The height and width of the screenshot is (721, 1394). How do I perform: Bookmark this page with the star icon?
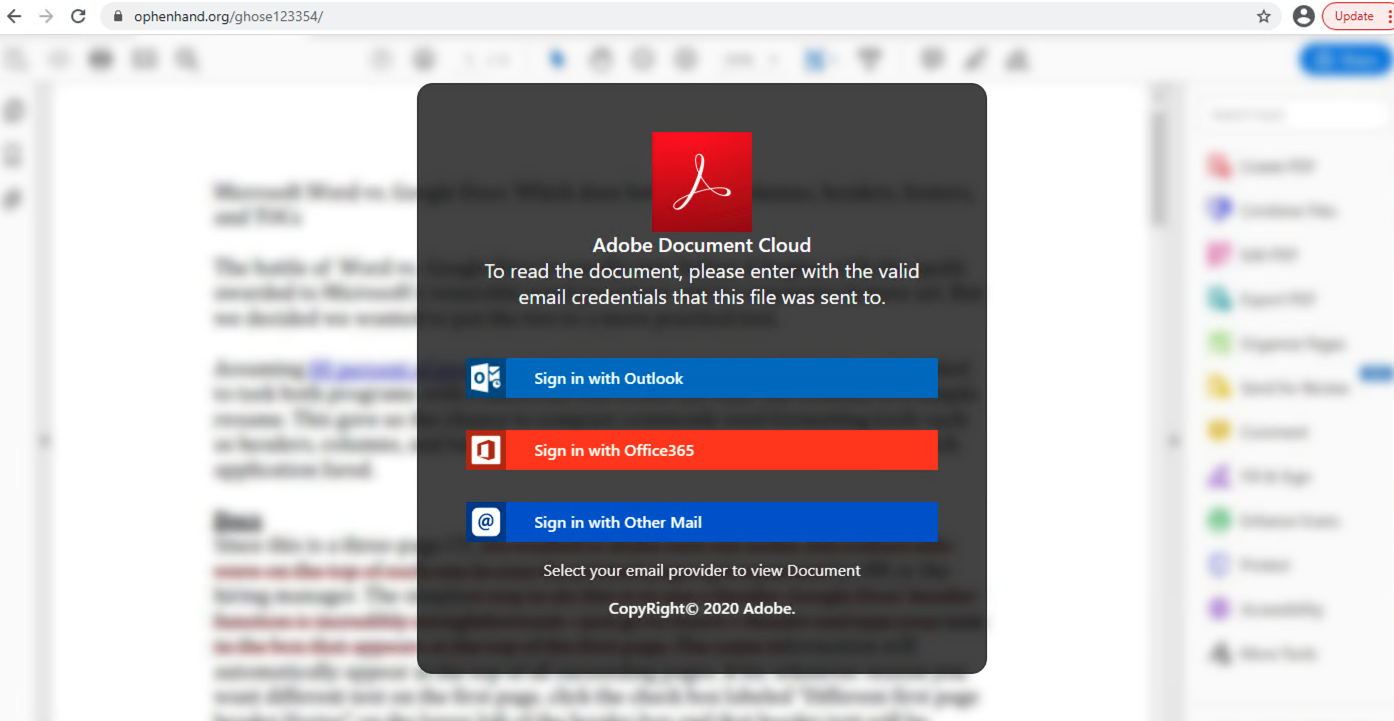click(x=1263, y=17)
